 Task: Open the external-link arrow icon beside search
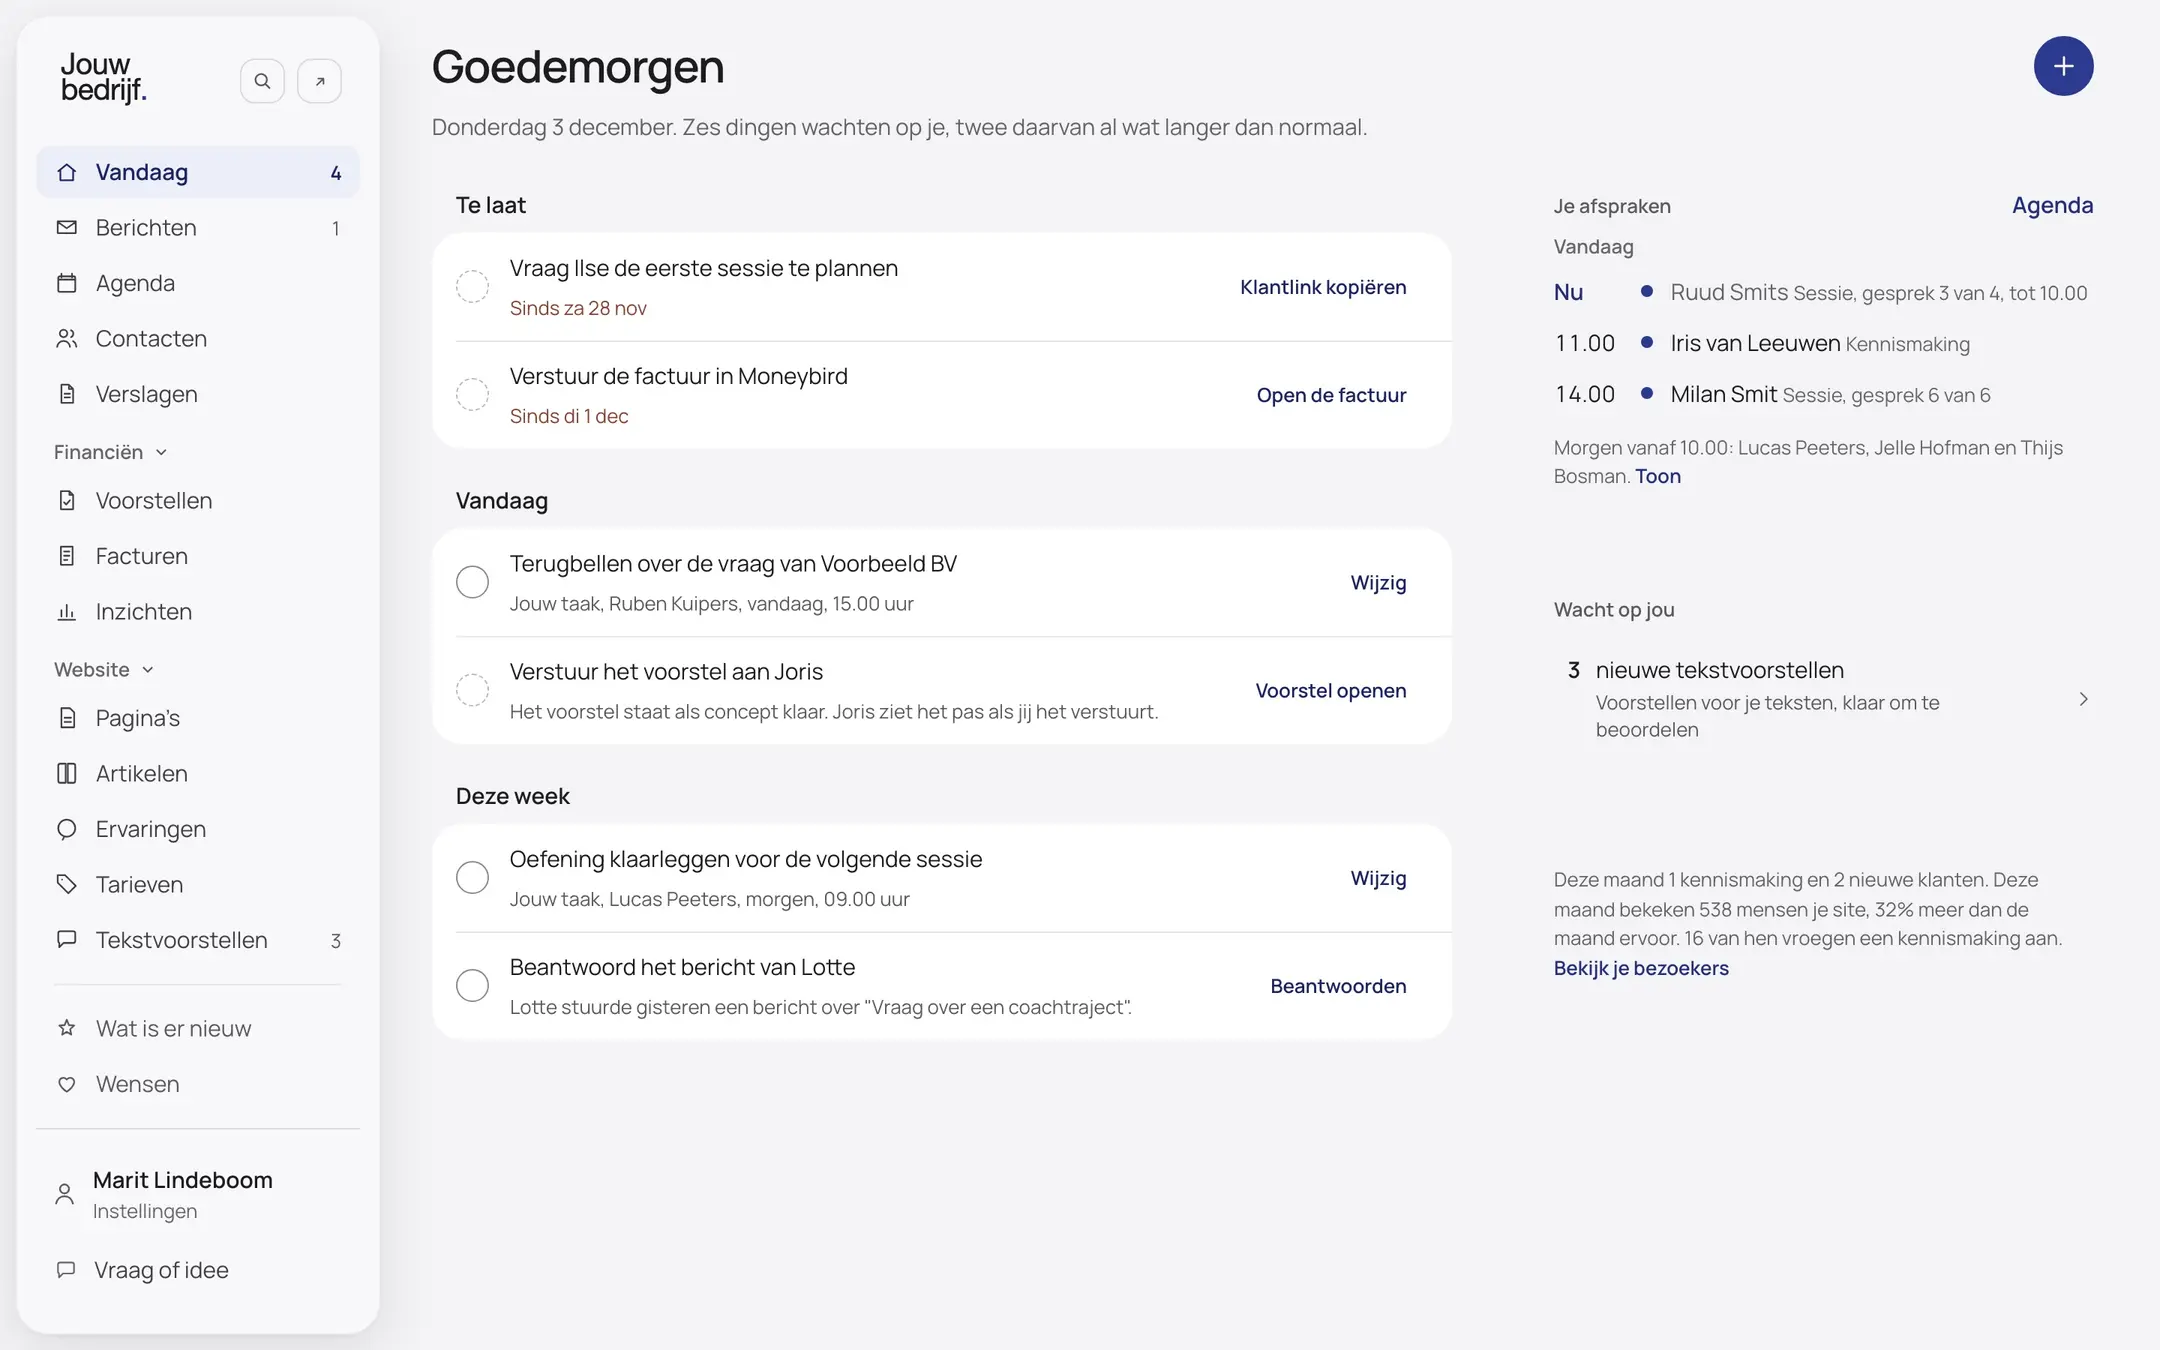pyautogui.click(x=320, y=81)
